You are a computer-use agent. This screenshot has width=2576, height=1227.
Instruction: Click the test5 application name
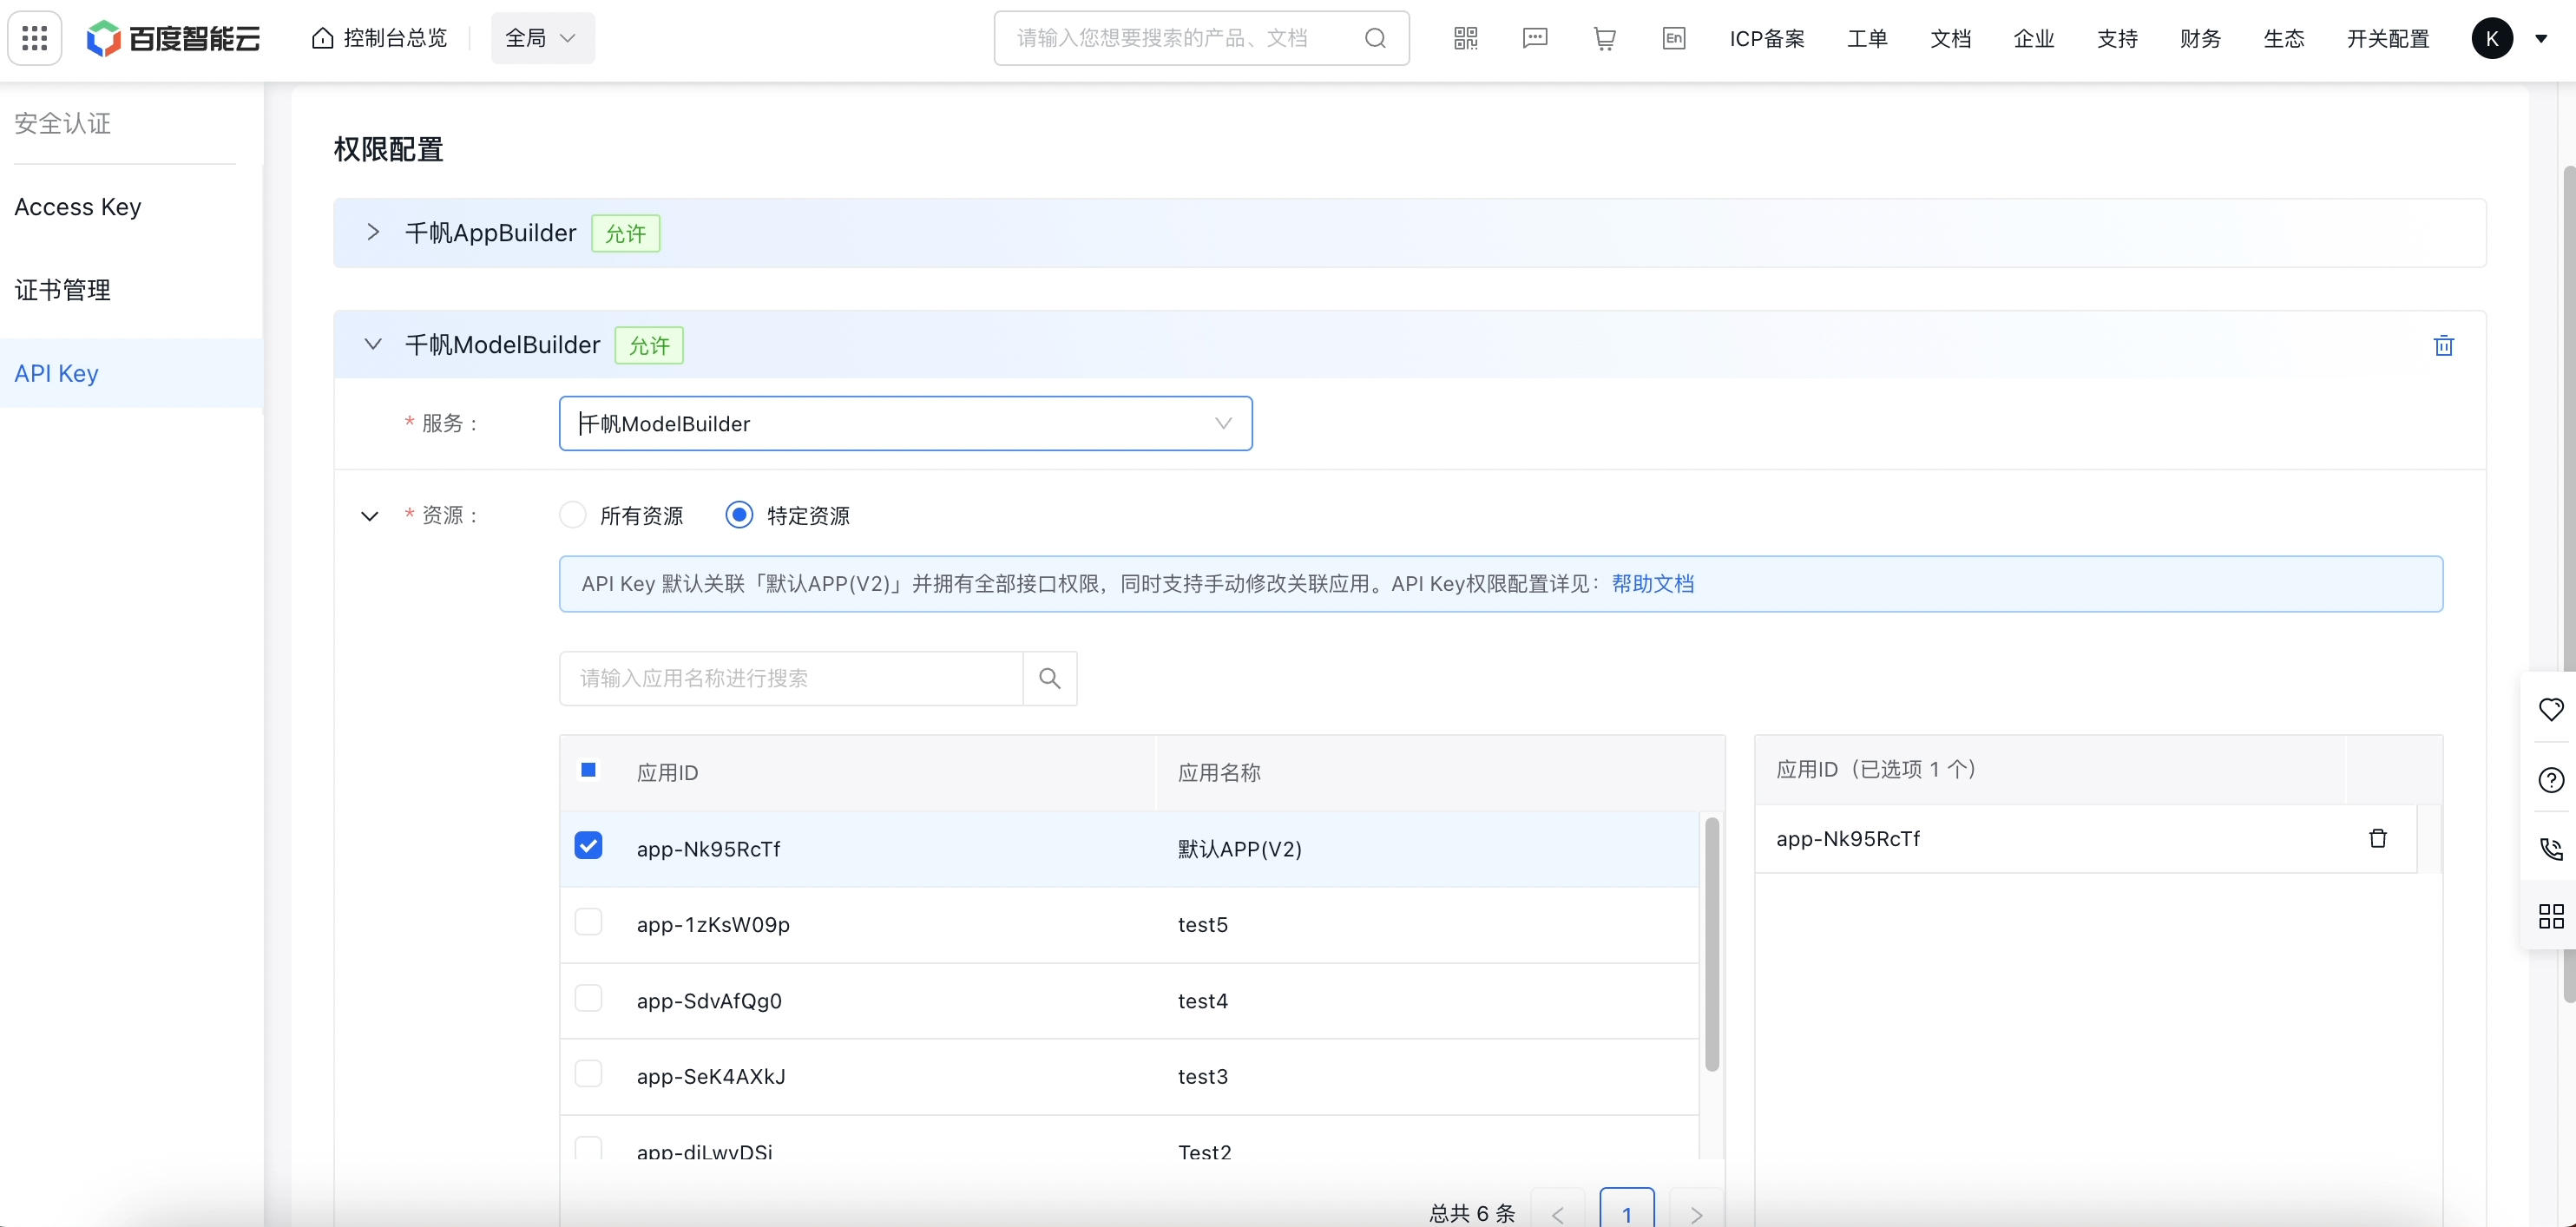click(x=1202, y=925)
